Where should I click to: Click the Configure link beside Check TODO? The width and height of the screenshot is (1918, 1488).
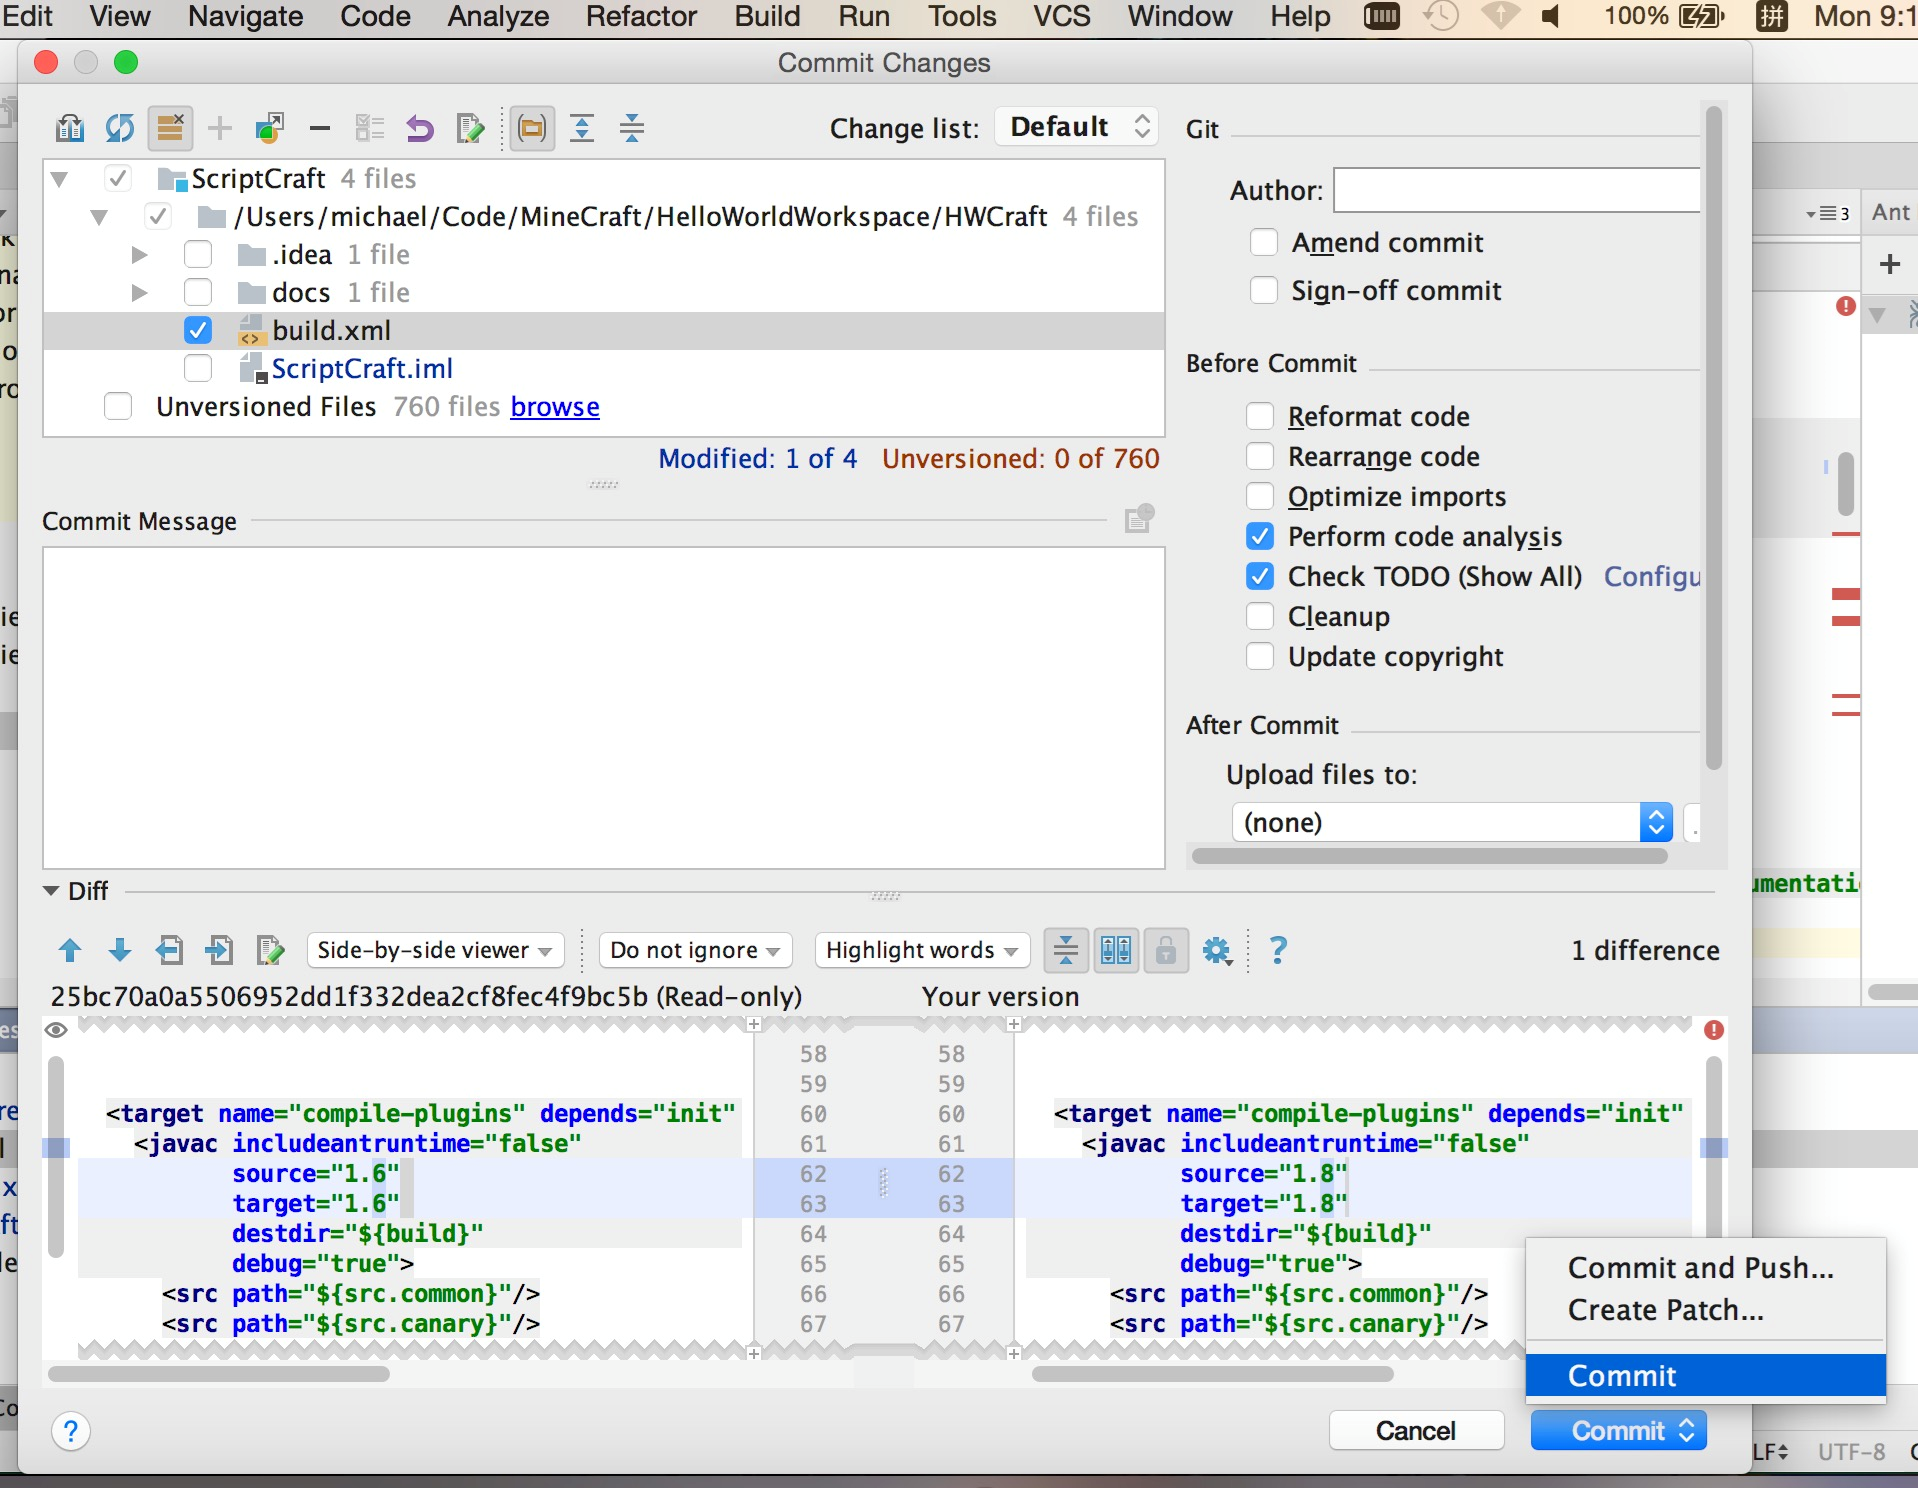tap(1651, 576)
